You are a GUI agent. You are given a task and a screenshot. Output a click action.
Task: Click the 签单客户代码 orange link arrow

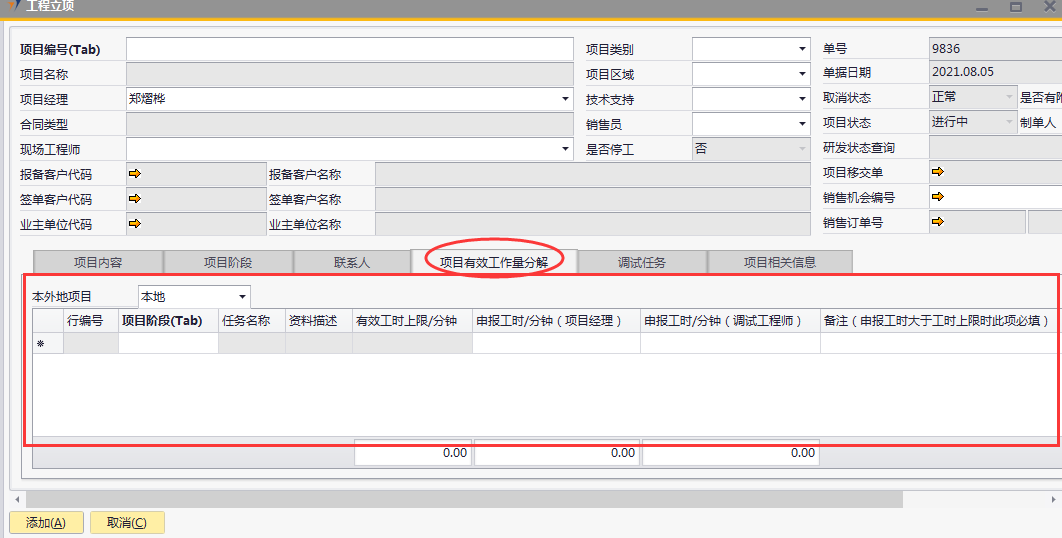pyautogui.click(x=136, y=198)
